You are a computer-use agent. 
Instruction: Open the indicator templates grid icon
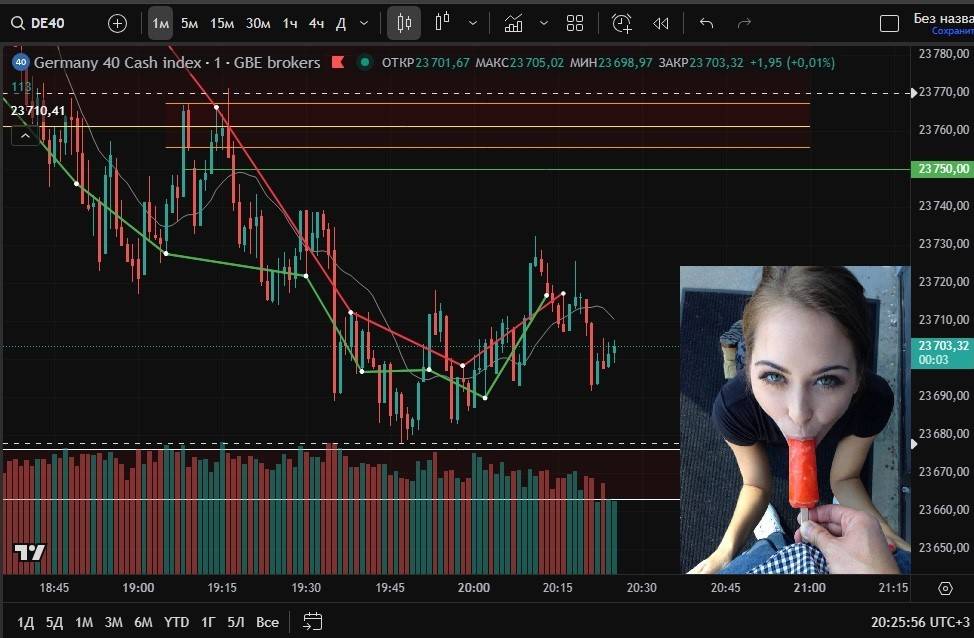pyautogui.click(x=575, y=23)
